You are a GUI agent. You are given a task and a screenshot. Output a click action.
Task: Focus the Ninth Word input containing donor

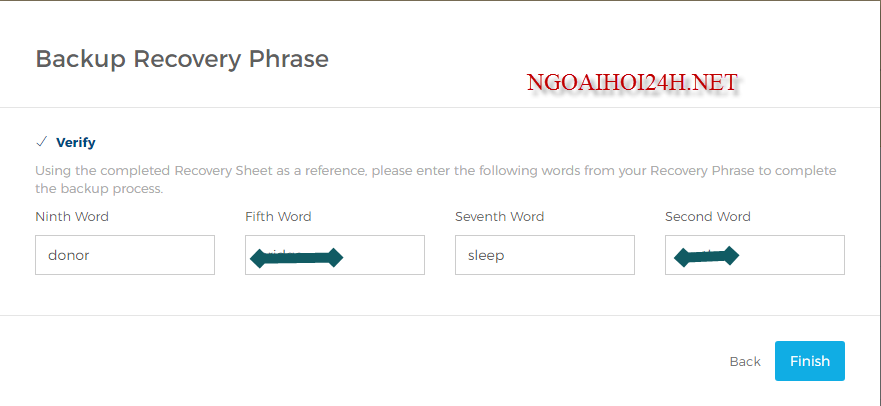pyautogui.click(x=125, y=255)
